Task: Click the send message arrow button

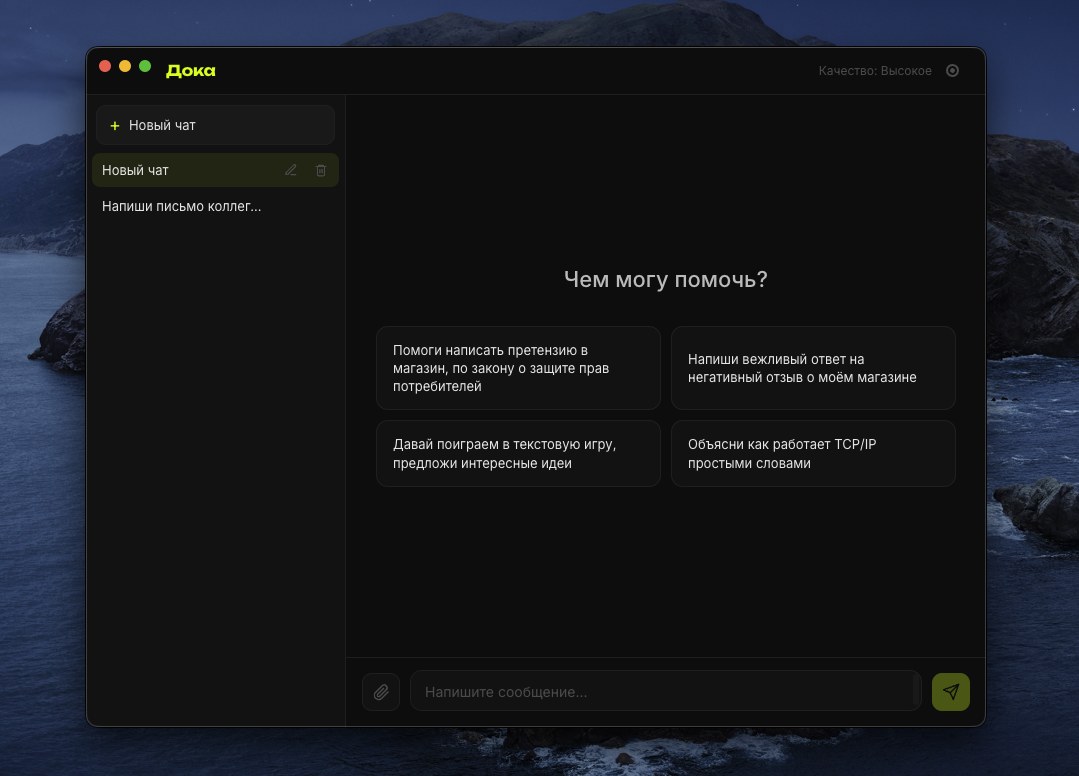Action: pos(950,691)
